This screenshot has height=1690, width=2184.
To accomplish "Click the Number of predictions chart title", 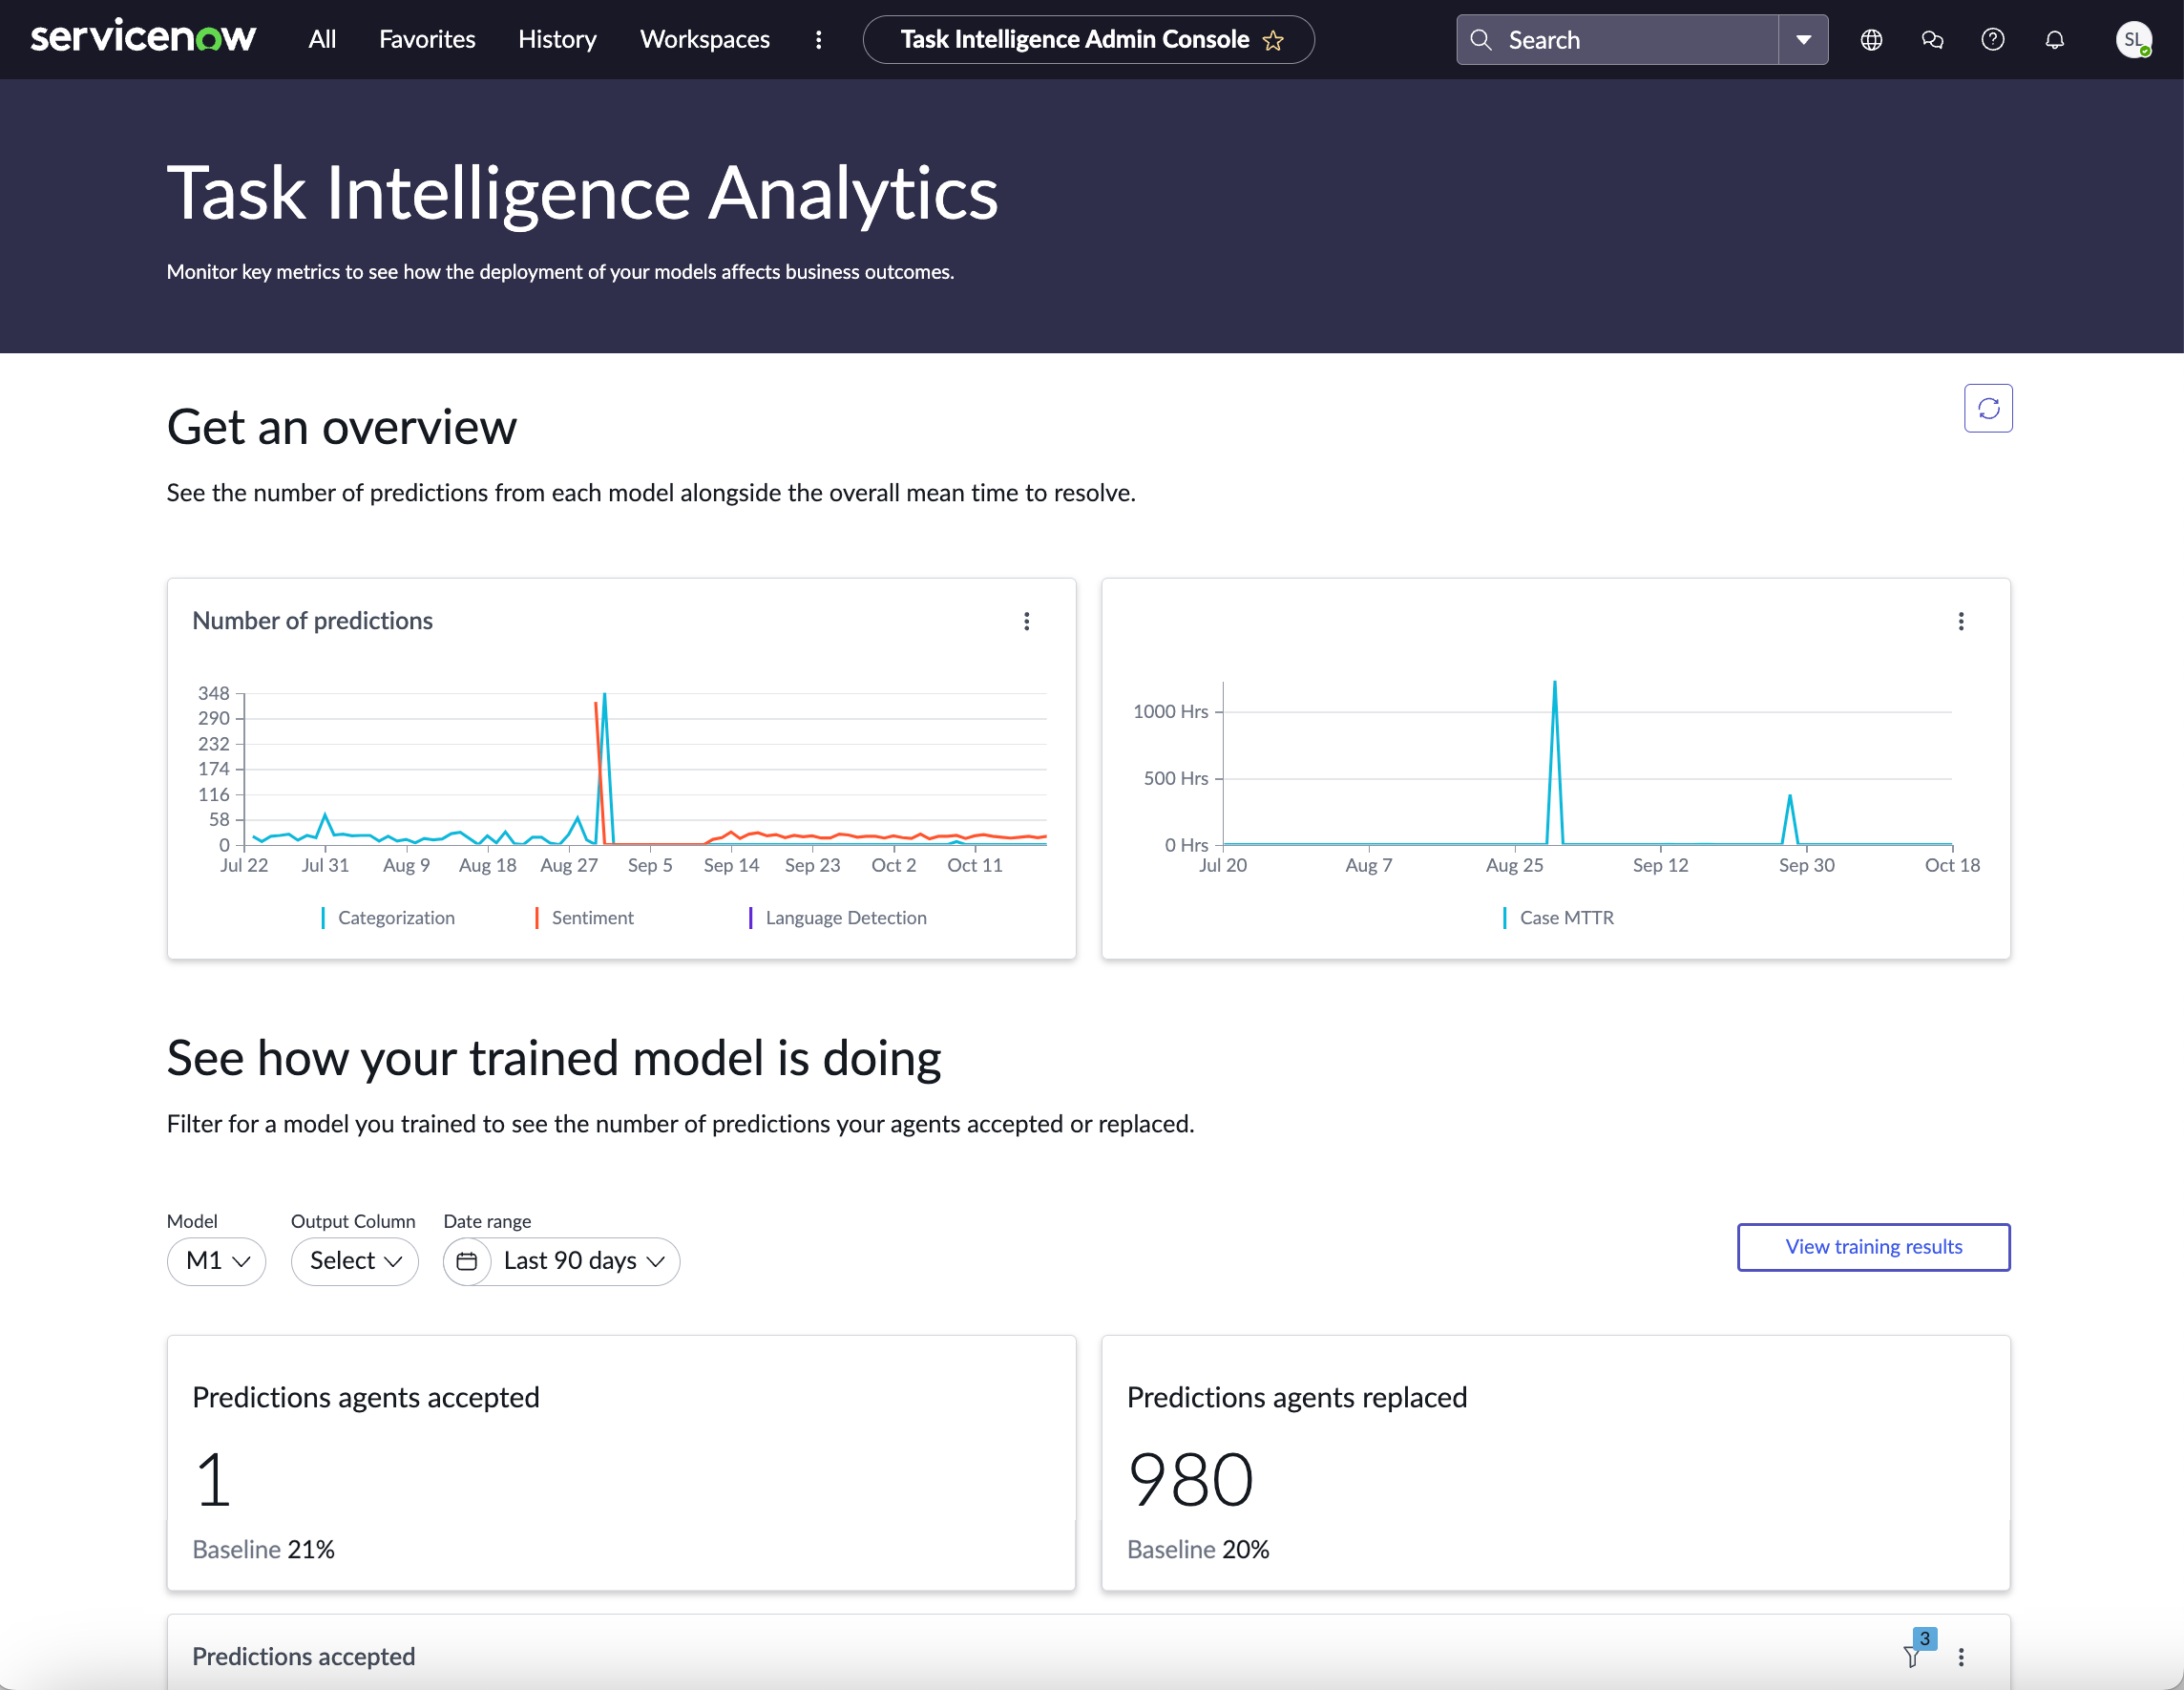I will 312,621.
